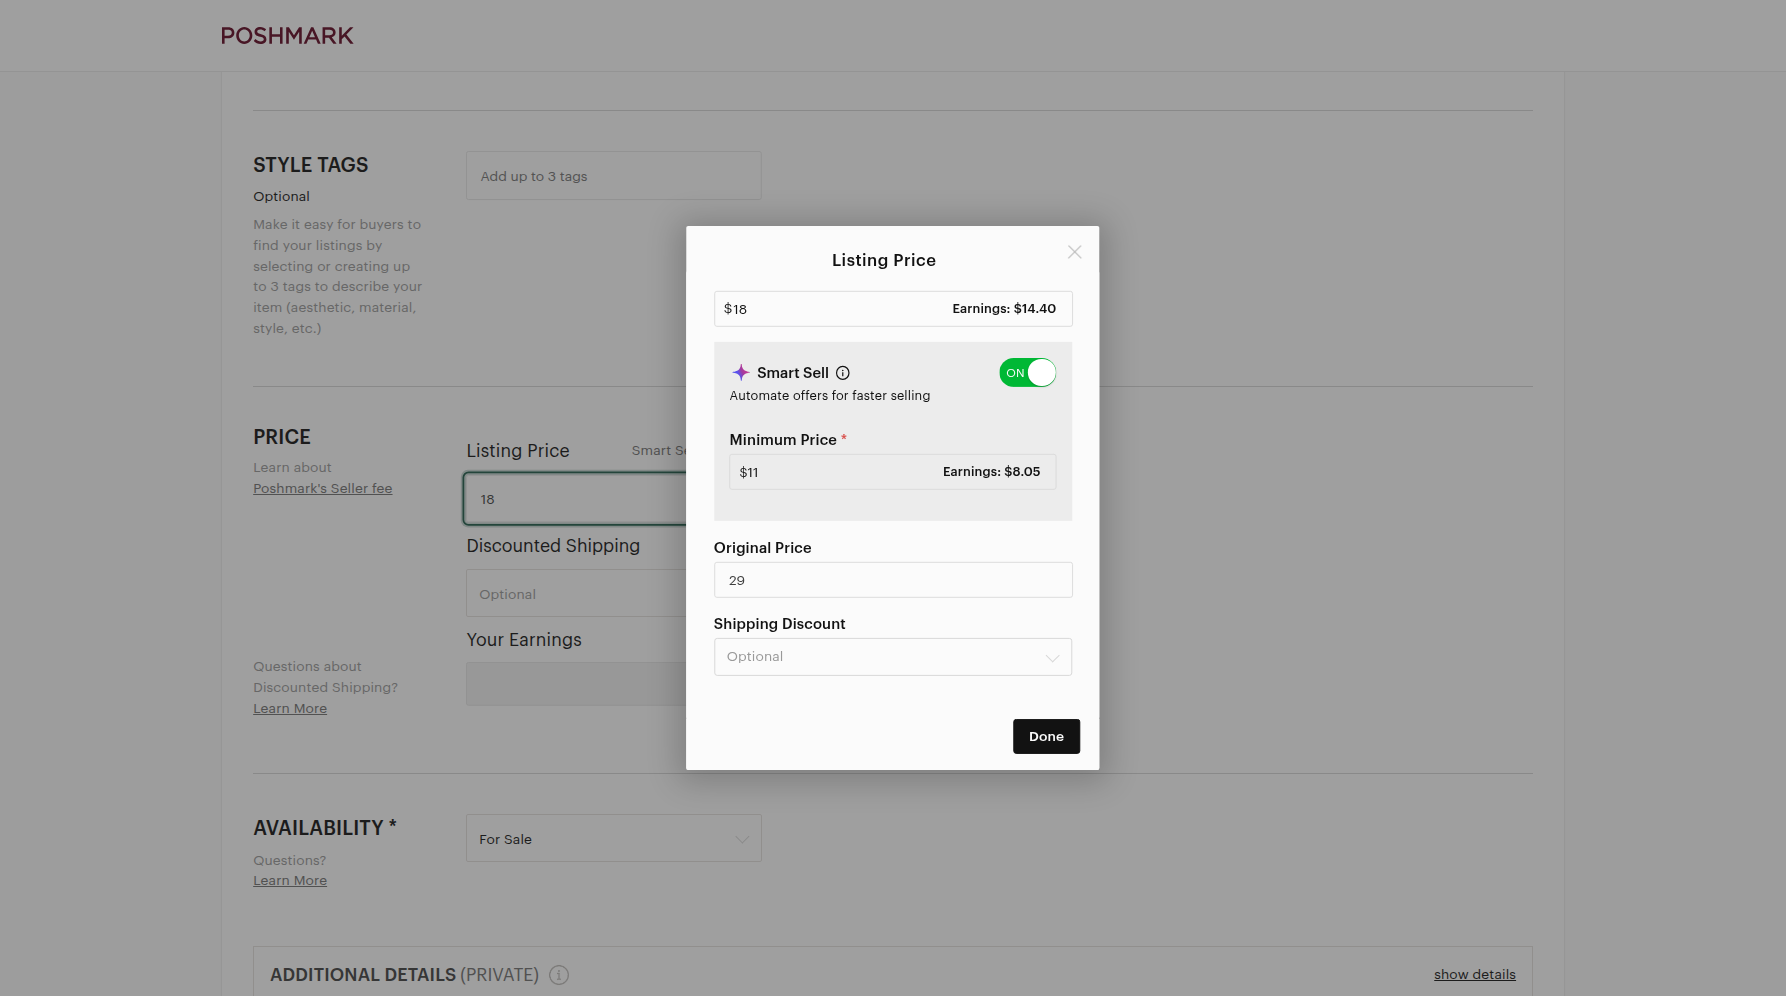Click the Earnings: $8.05 text

pyautogui.click(x=992, y=472)
